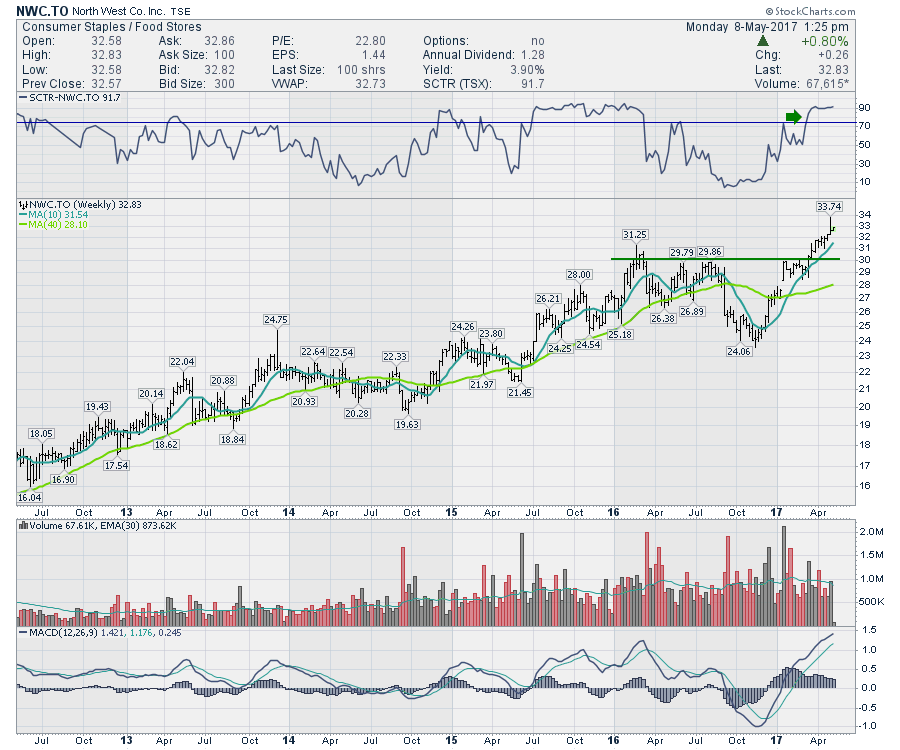
Task: Click the 22.04 high price label
Action: pyautogui.click(x=182, y=362)
